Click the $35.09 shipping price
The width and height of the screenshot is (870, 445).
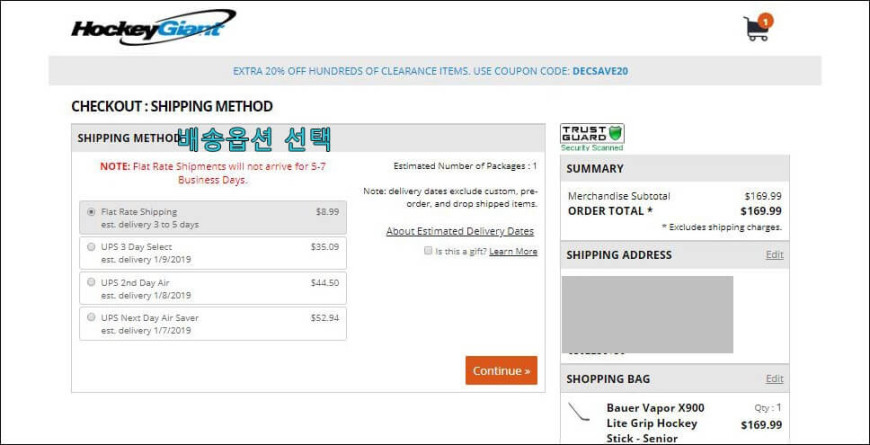(x=325, y=247)
